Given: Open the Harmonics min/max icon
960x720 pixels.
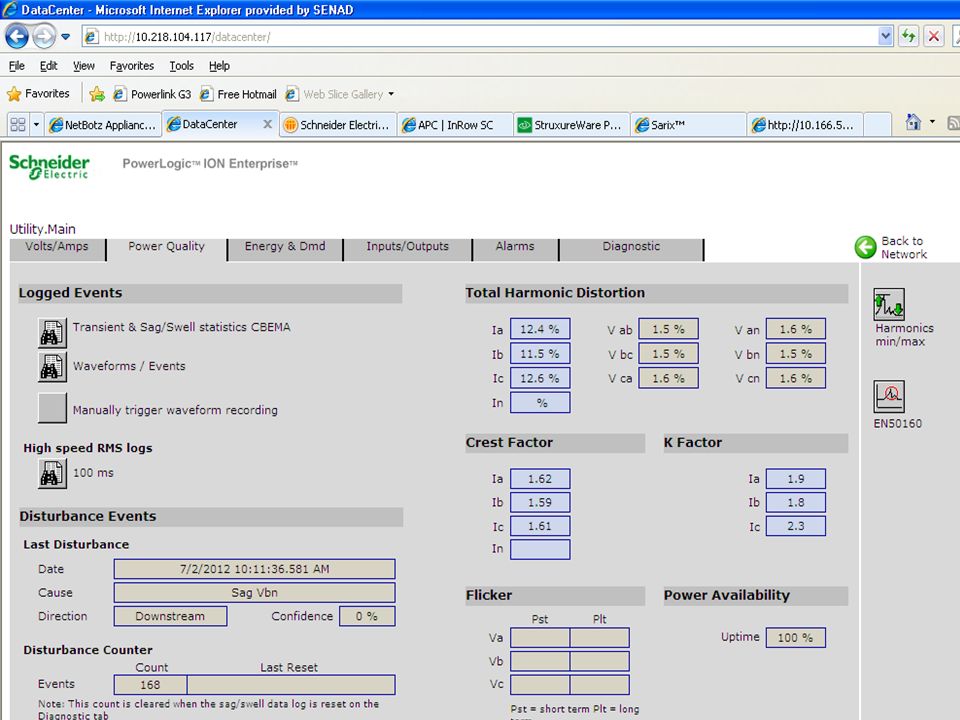Looking at the screenshot, I should (x=888, y=304).
